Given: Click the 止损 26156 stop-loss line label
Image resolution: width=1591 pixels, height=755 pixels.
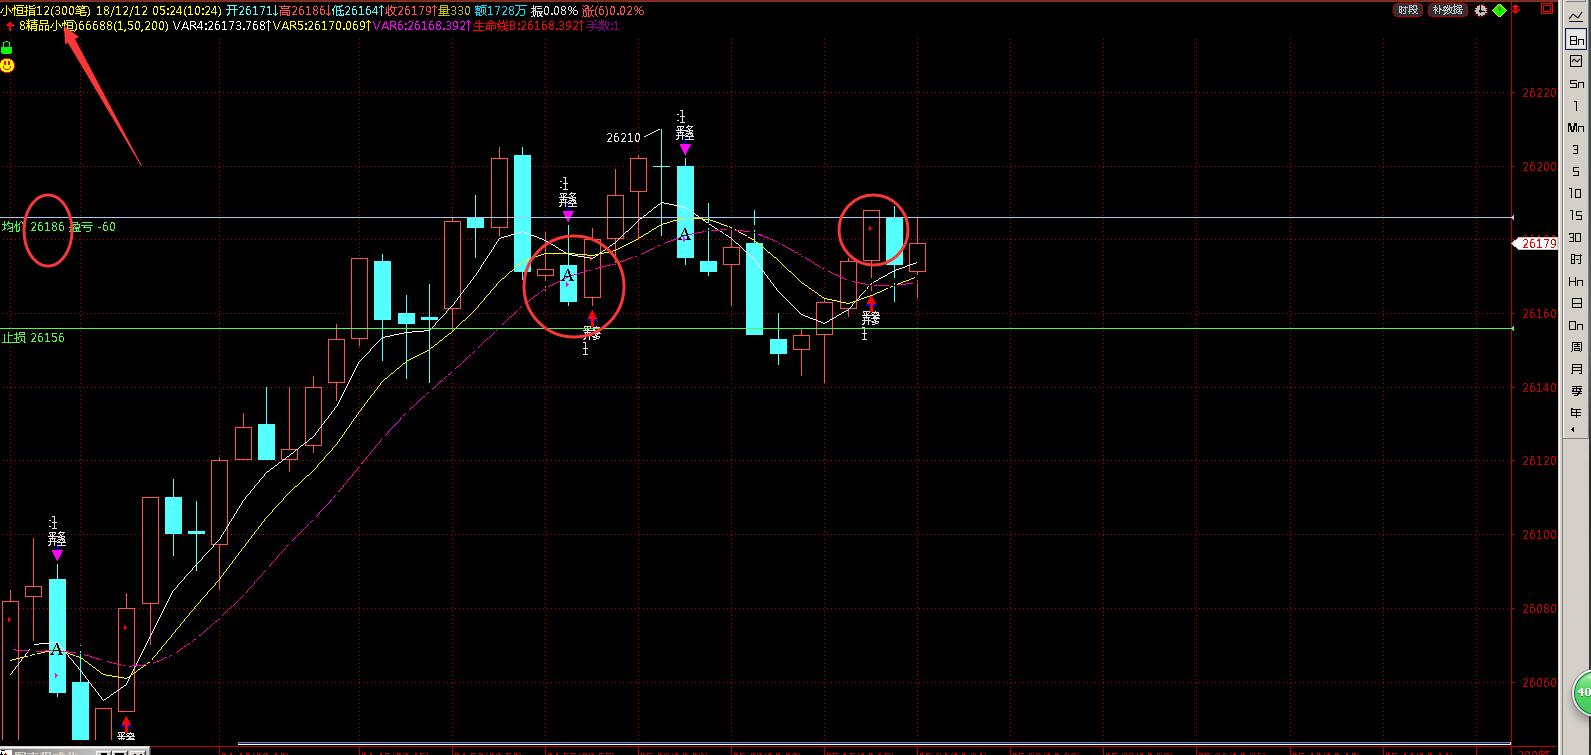Looking at the screenshot, I should [x=33, y=338].
